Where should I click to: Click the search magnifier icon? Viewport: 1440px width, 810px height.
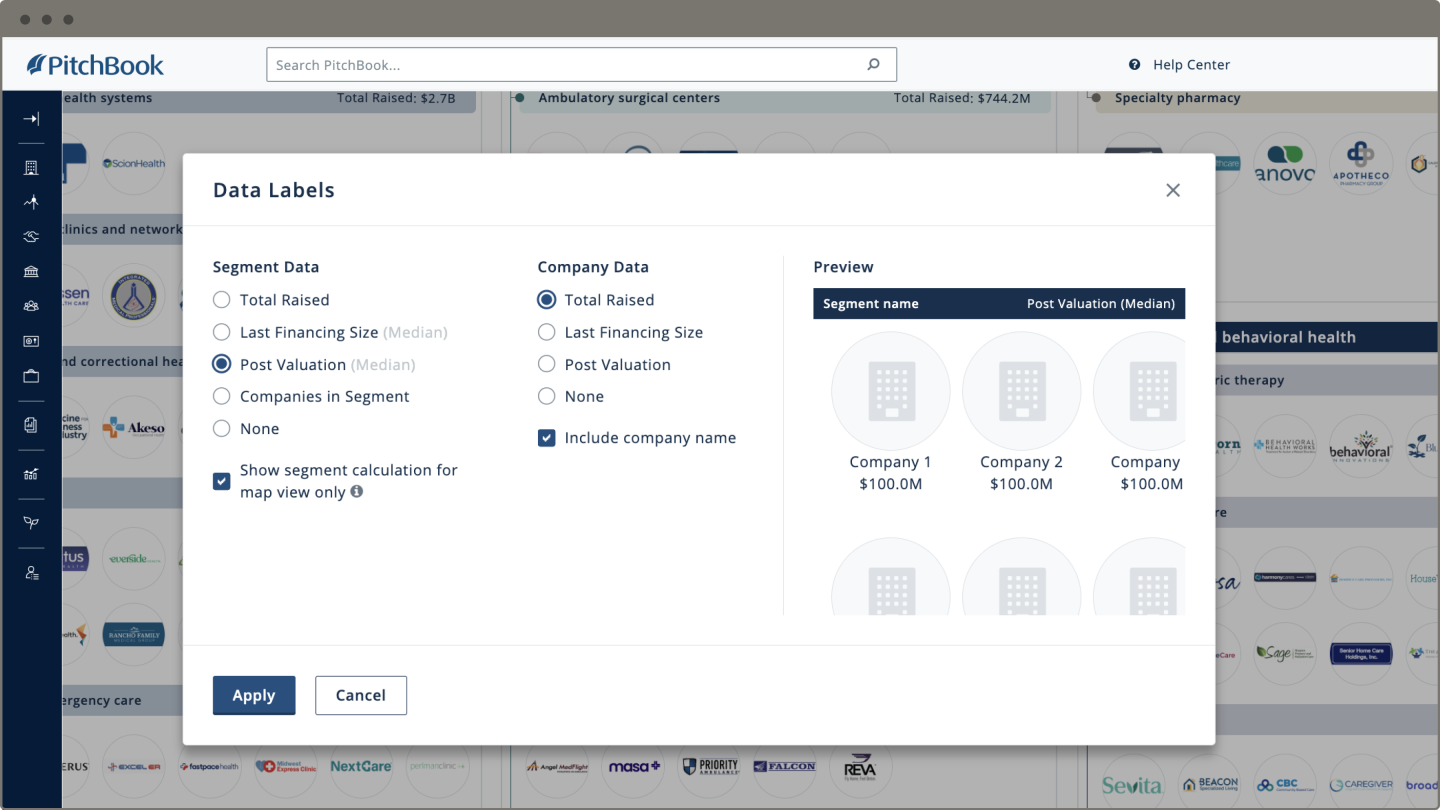[x=874, y=65]
